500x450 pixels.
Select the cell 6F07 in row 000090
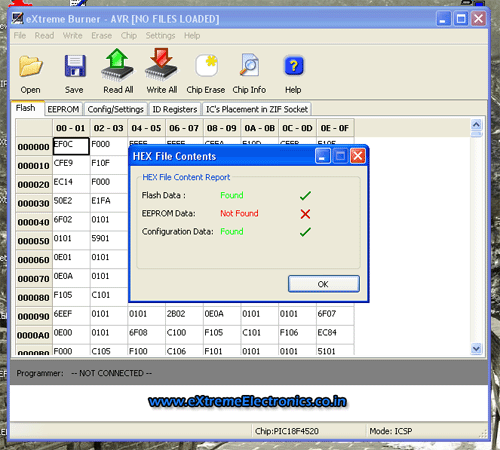tap(335, 316)
